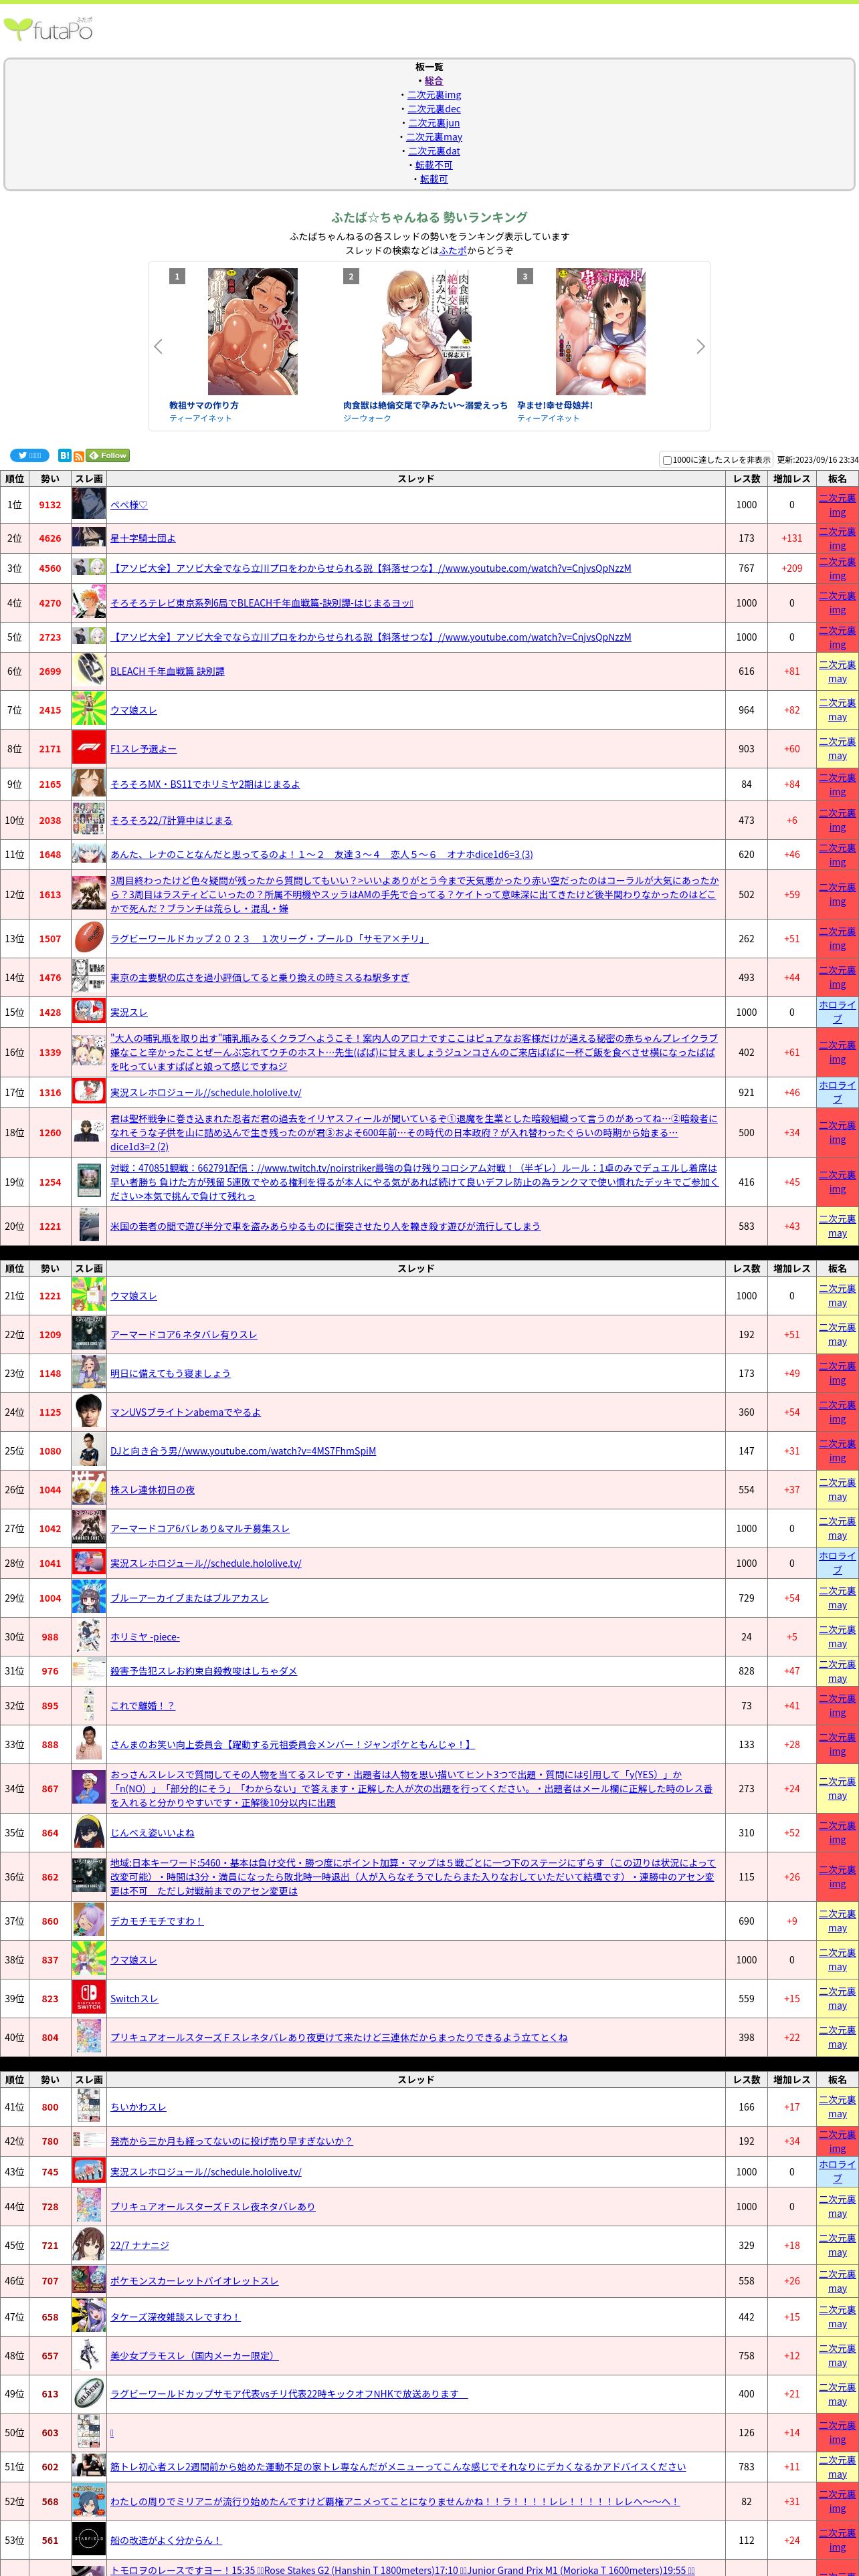Open the ちいかわスレ thread
The image size is (859, 2576).
coord(138,2107)
